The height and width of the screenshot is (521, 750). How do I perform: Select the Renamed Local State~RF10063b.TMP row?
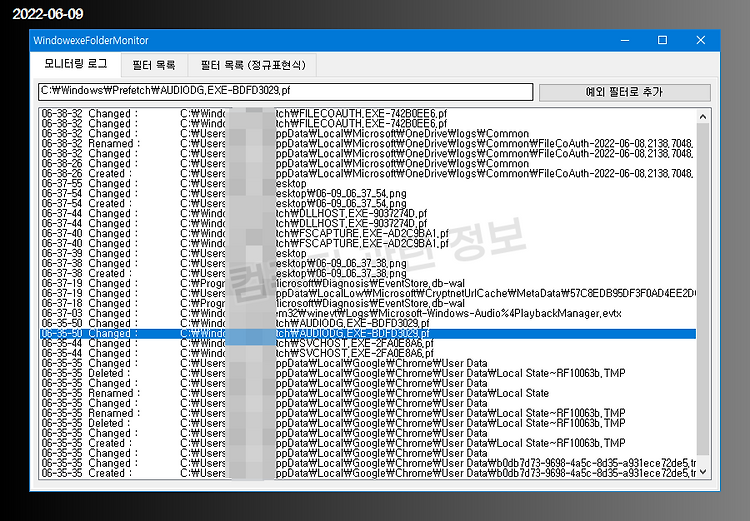pos(367,413)
